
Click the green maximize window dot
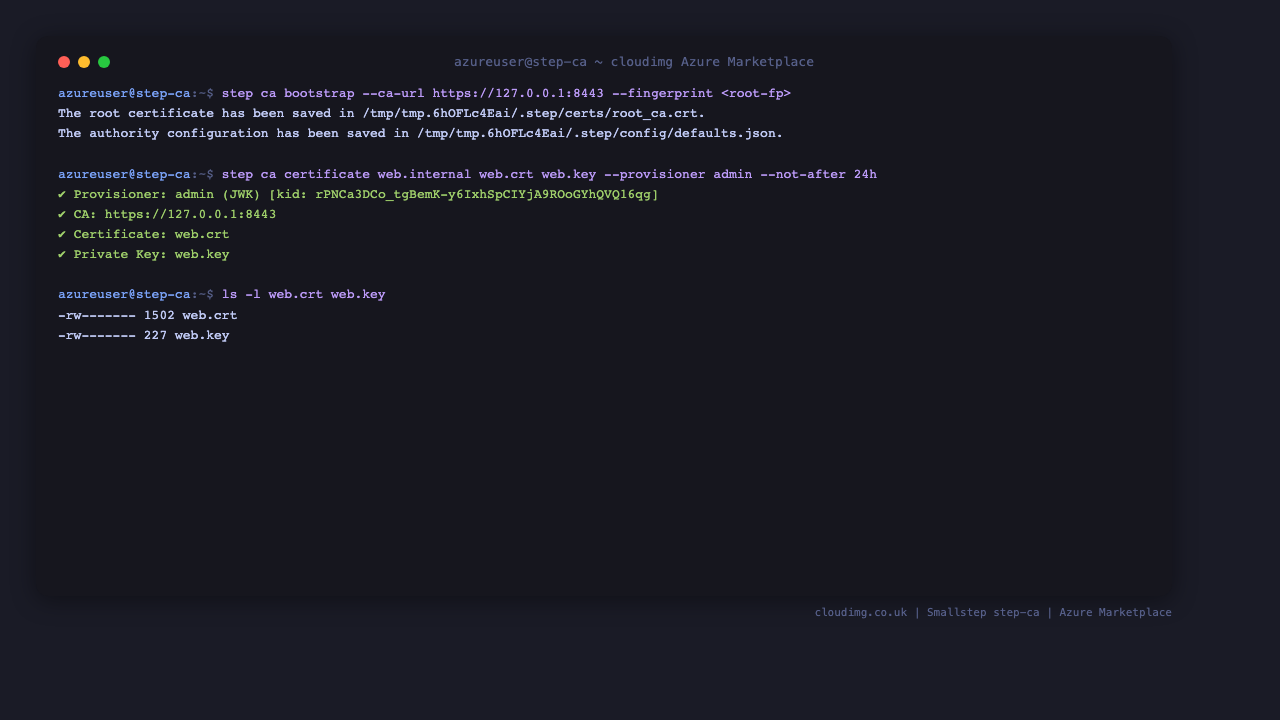coord(104,62)
